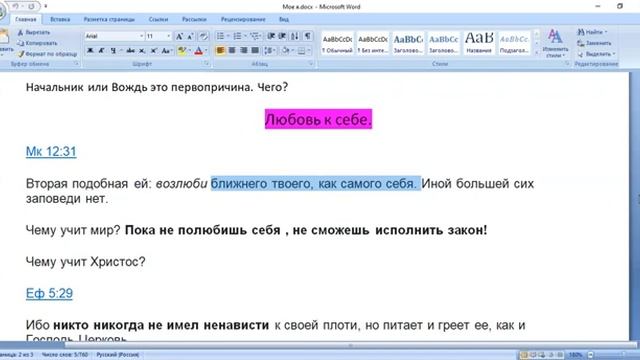
Task: Toggle Strikethrough formatting
Action: pos(130,51)
